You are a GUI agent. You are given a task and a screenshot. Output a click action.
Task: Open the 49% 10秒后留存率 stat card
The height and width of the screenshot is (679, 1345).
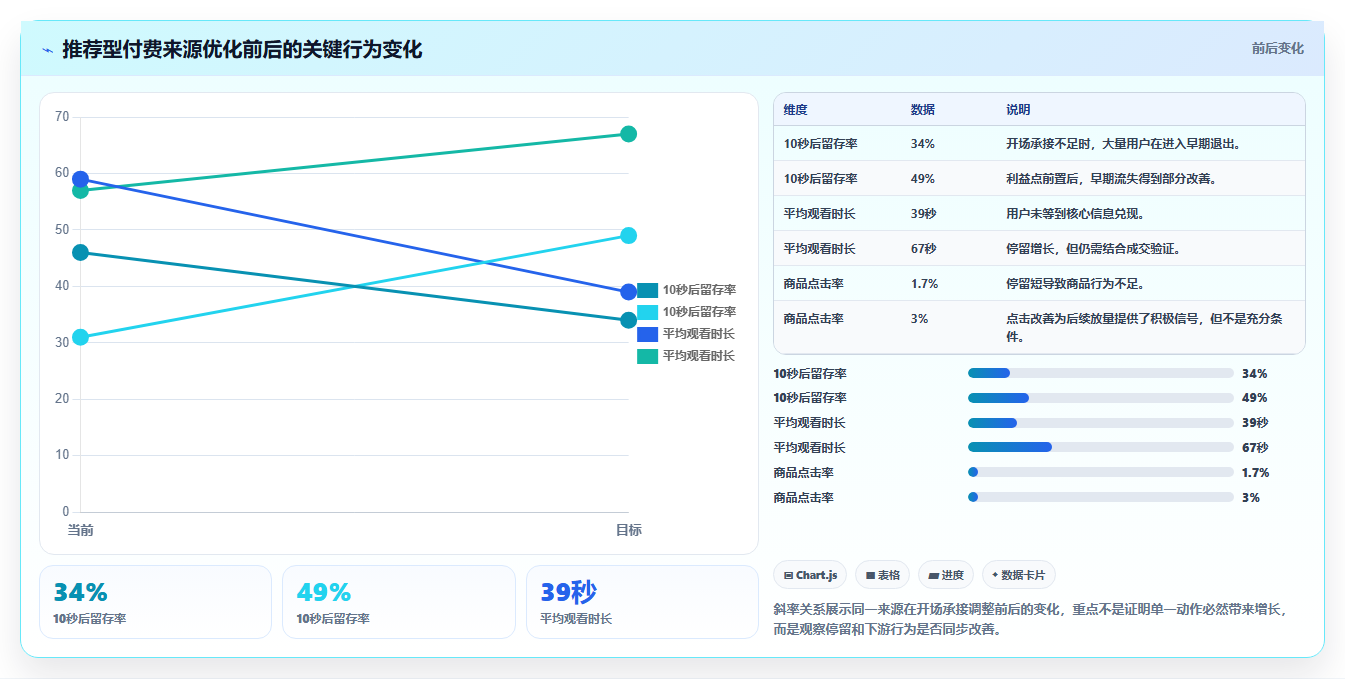click(398, 602)
